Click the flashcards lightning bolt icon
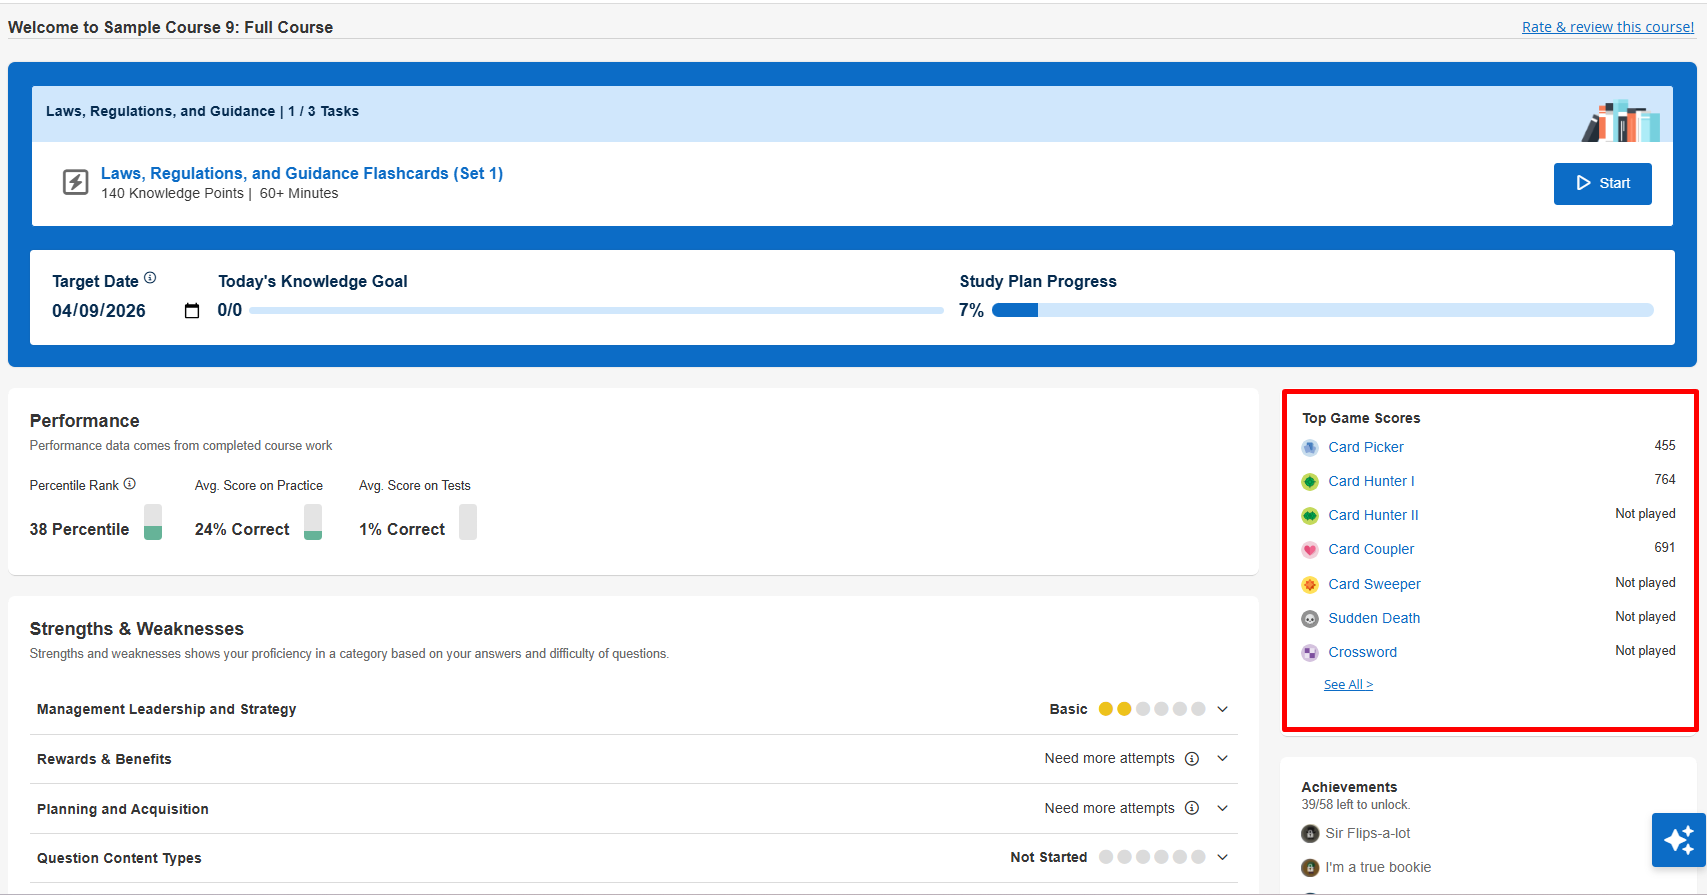Viewport: 1707px width, 895px height. [76, 182]
